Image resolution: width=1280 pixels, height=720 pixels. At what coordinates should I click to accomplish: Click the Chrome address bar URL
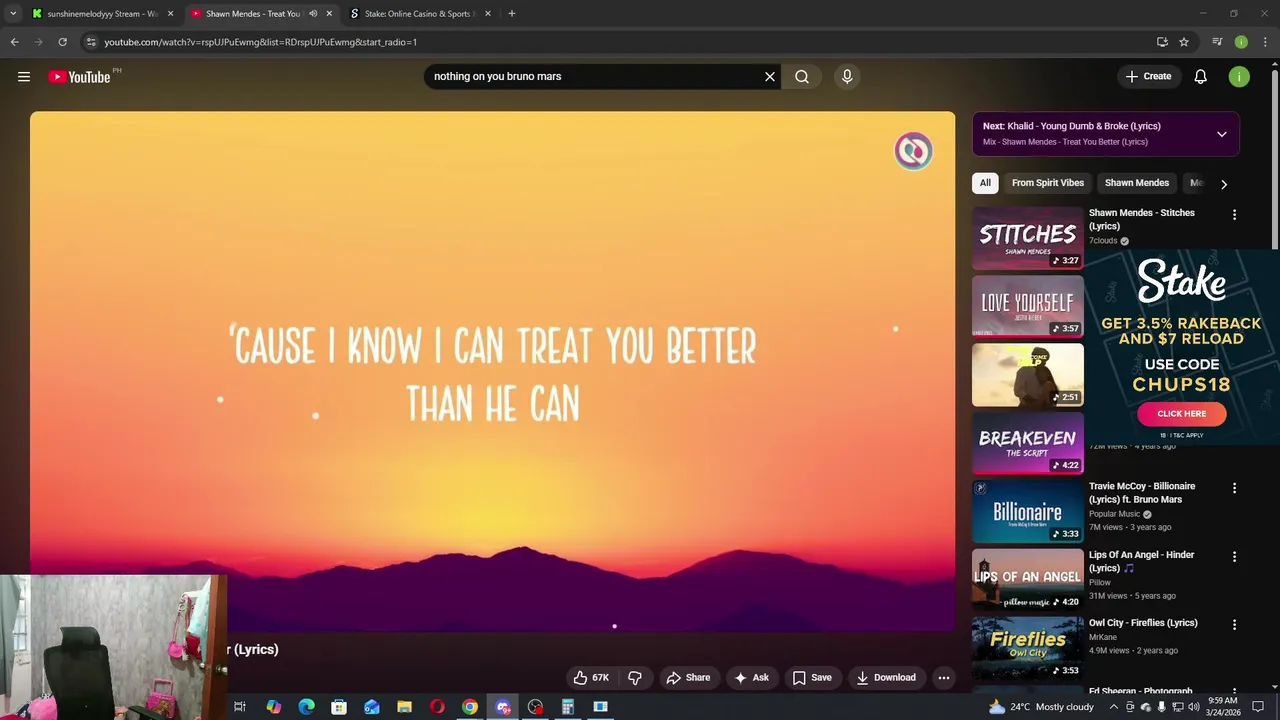(260, 42)
